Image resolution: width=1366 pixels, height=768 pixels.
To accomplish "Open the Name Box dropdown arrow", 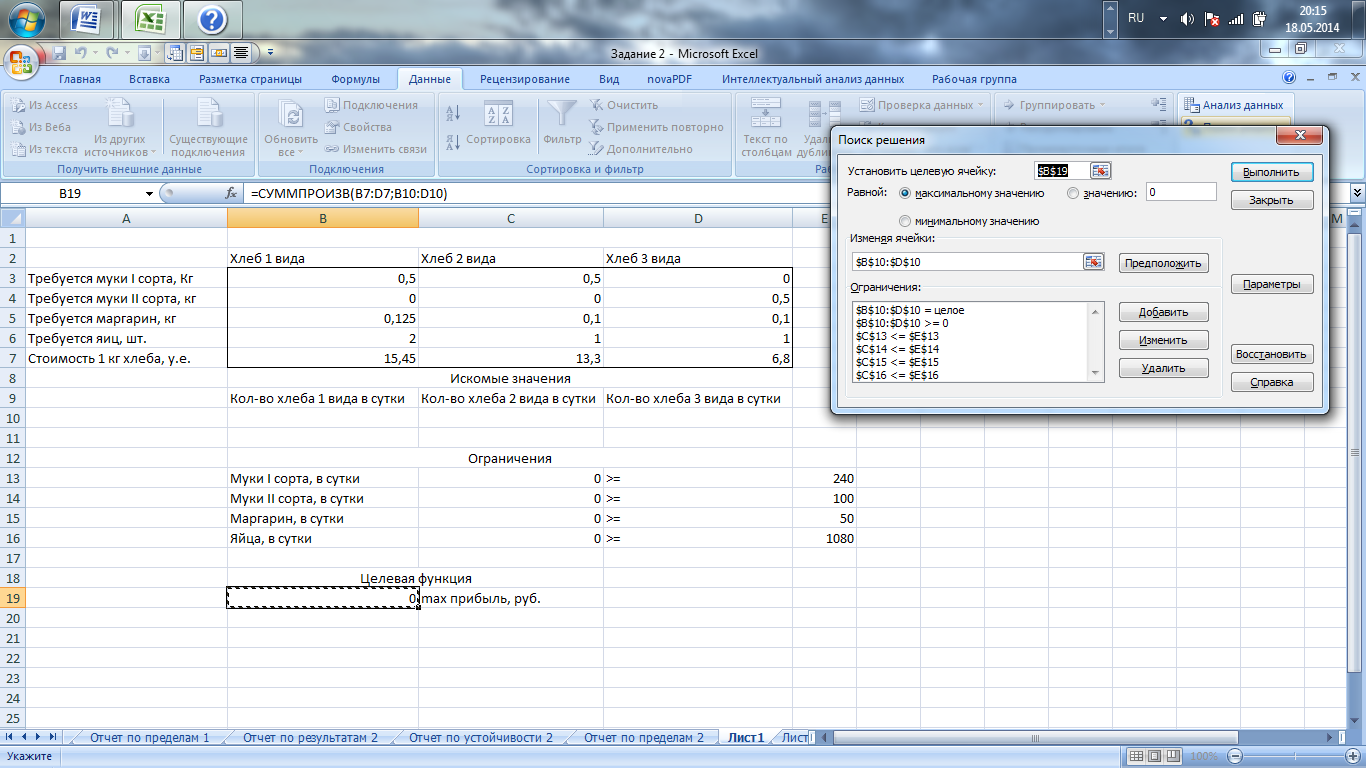I will coord(150,193).
